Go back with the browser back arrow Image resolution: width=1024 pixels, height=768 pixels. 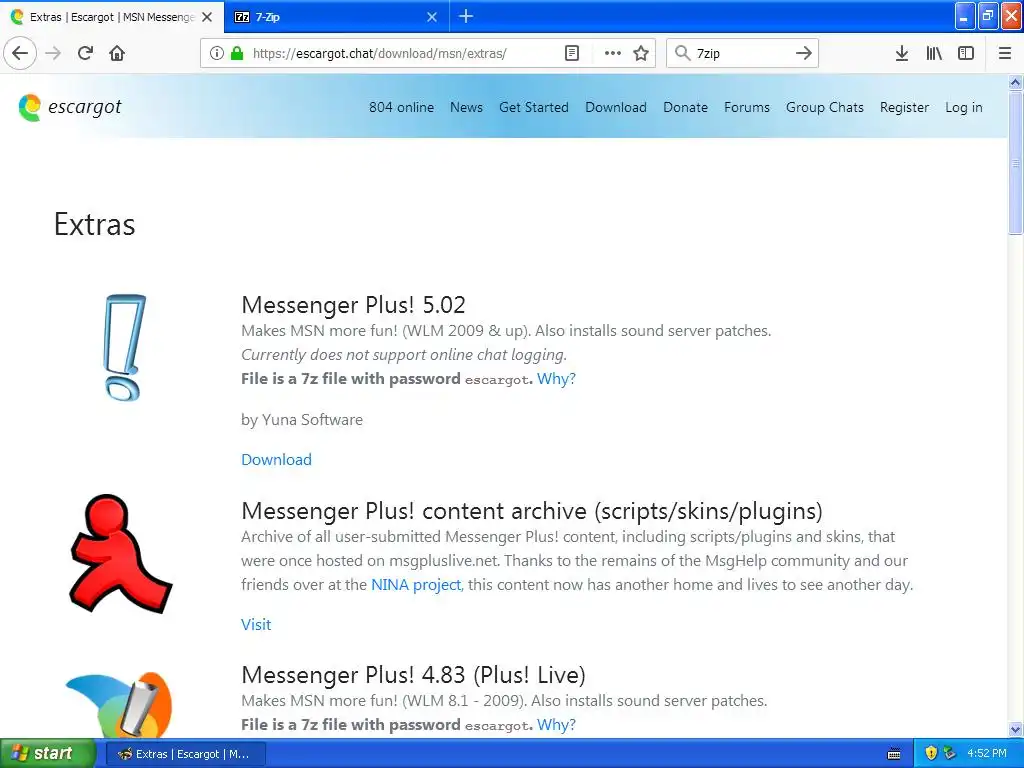[x=20, y=53]
